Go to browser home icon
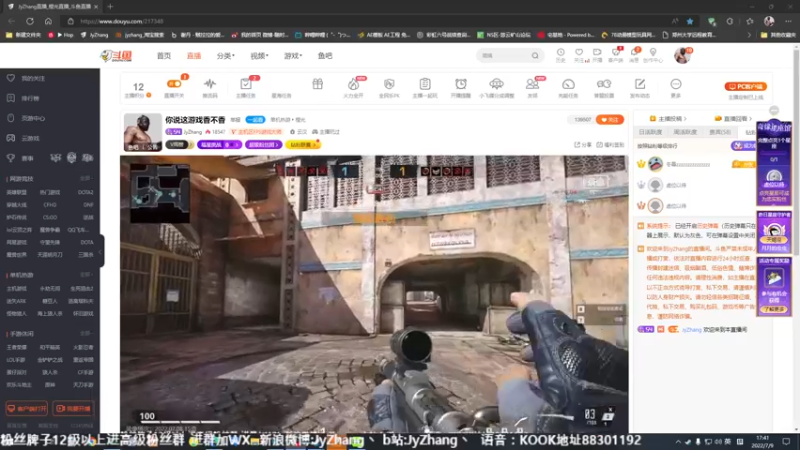Image resolution: width=800 pixels, height=450 pixels. pyautogui.click(x=48, y=21)
